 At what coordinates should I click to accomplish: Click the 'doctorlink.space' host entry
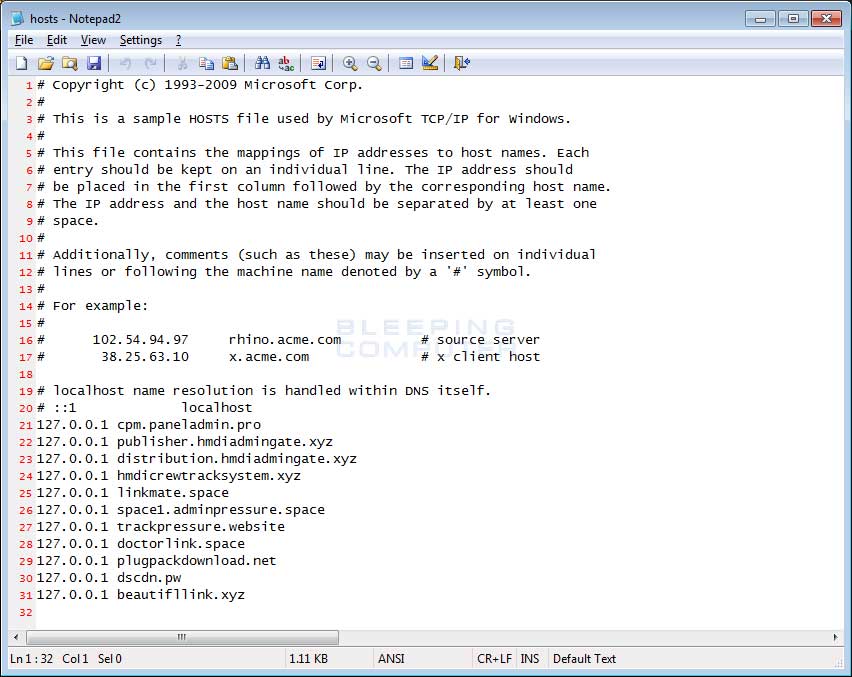[x=180, y=544]
